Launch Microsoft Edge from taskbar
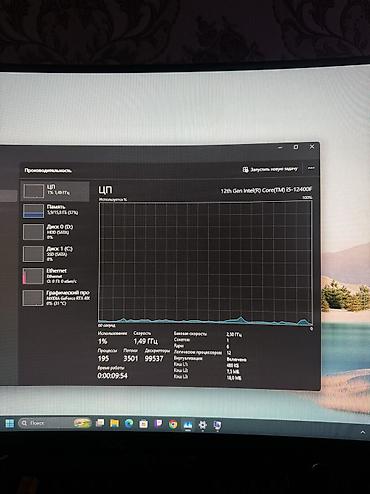Viewport: 370px width, 494px height. [x=129, y=424]
